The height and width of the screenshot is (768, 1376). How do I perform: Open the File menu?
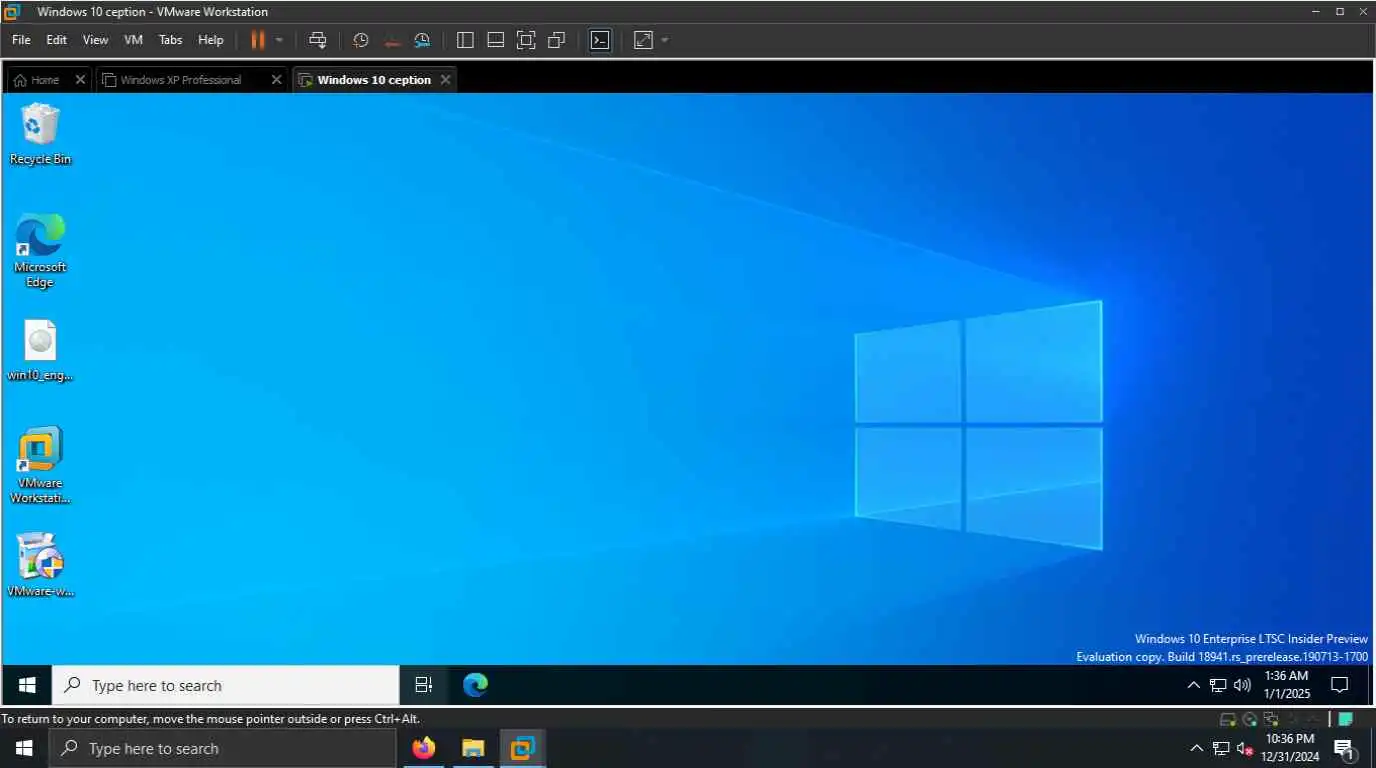(21, 40)
